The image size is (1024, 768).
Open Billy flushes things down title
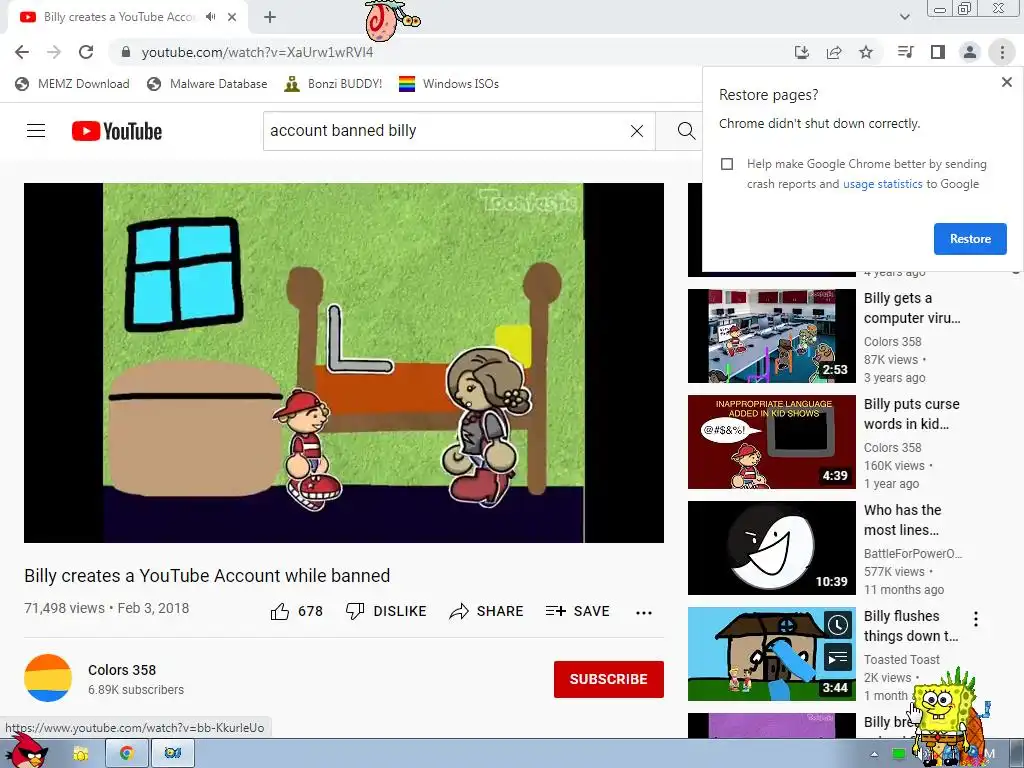[911, 626]
